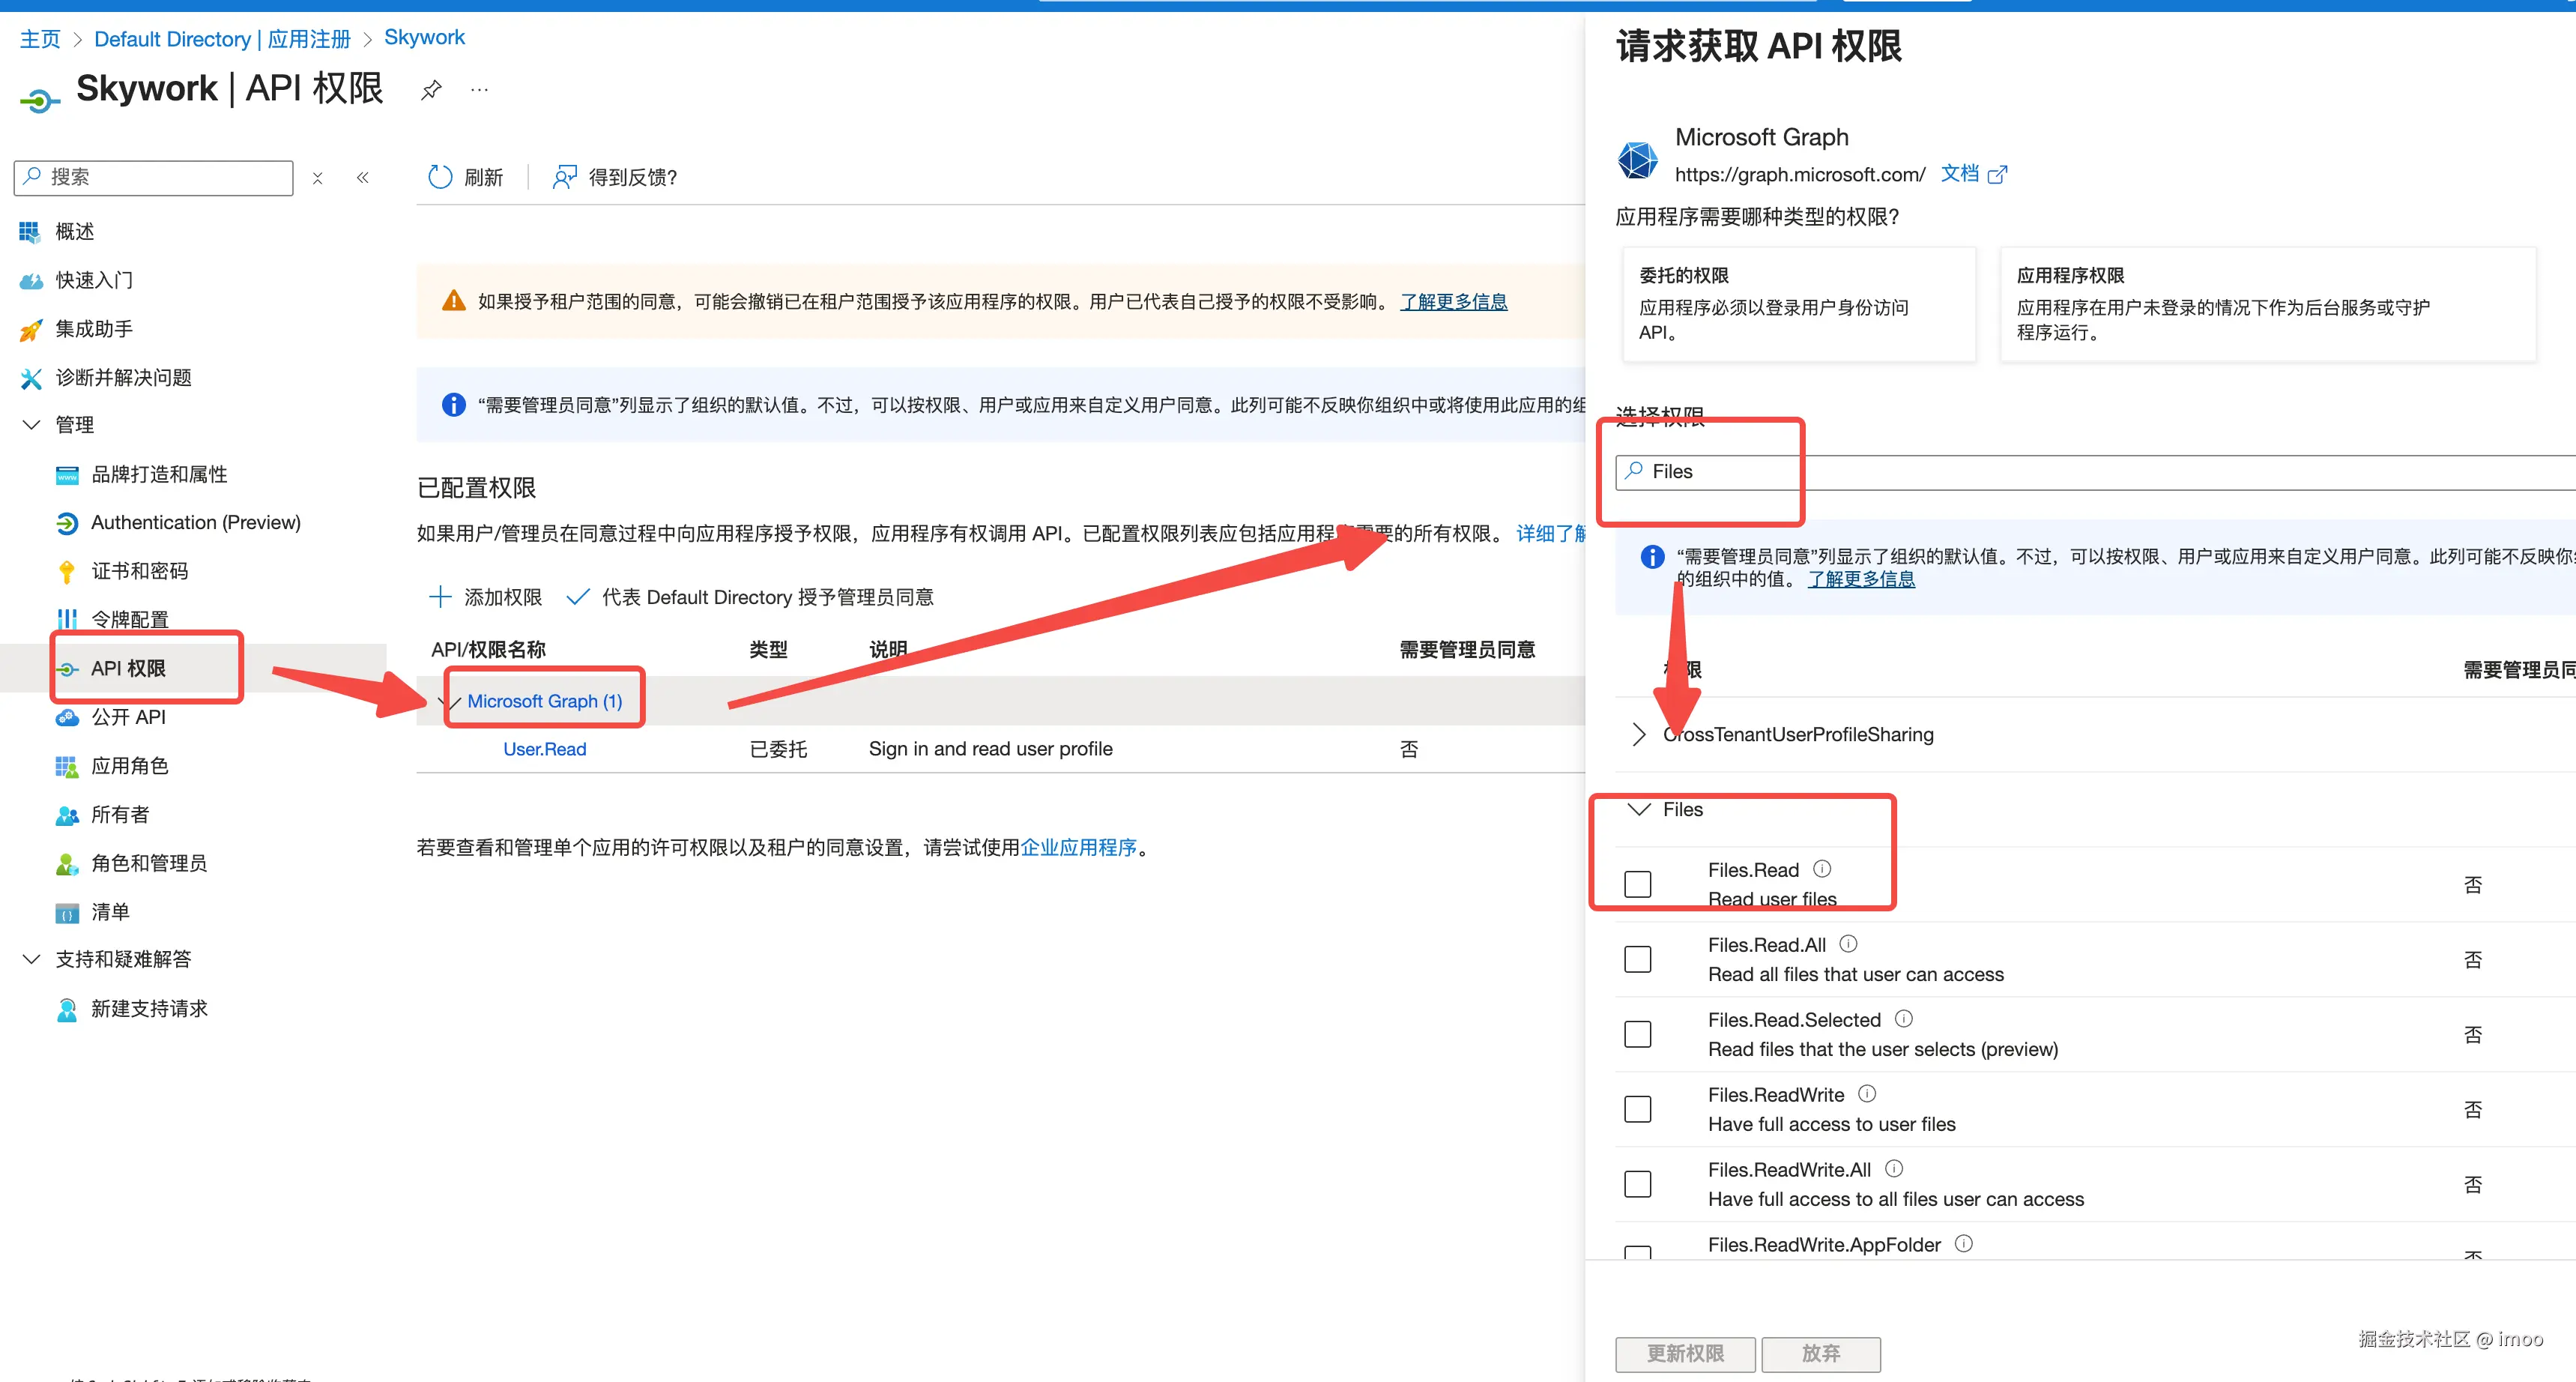Select the 委托的权限 permission type card

1799,304
